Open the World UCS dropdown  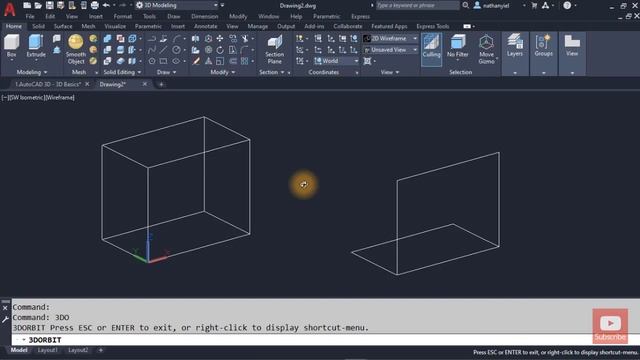point(336,61)
